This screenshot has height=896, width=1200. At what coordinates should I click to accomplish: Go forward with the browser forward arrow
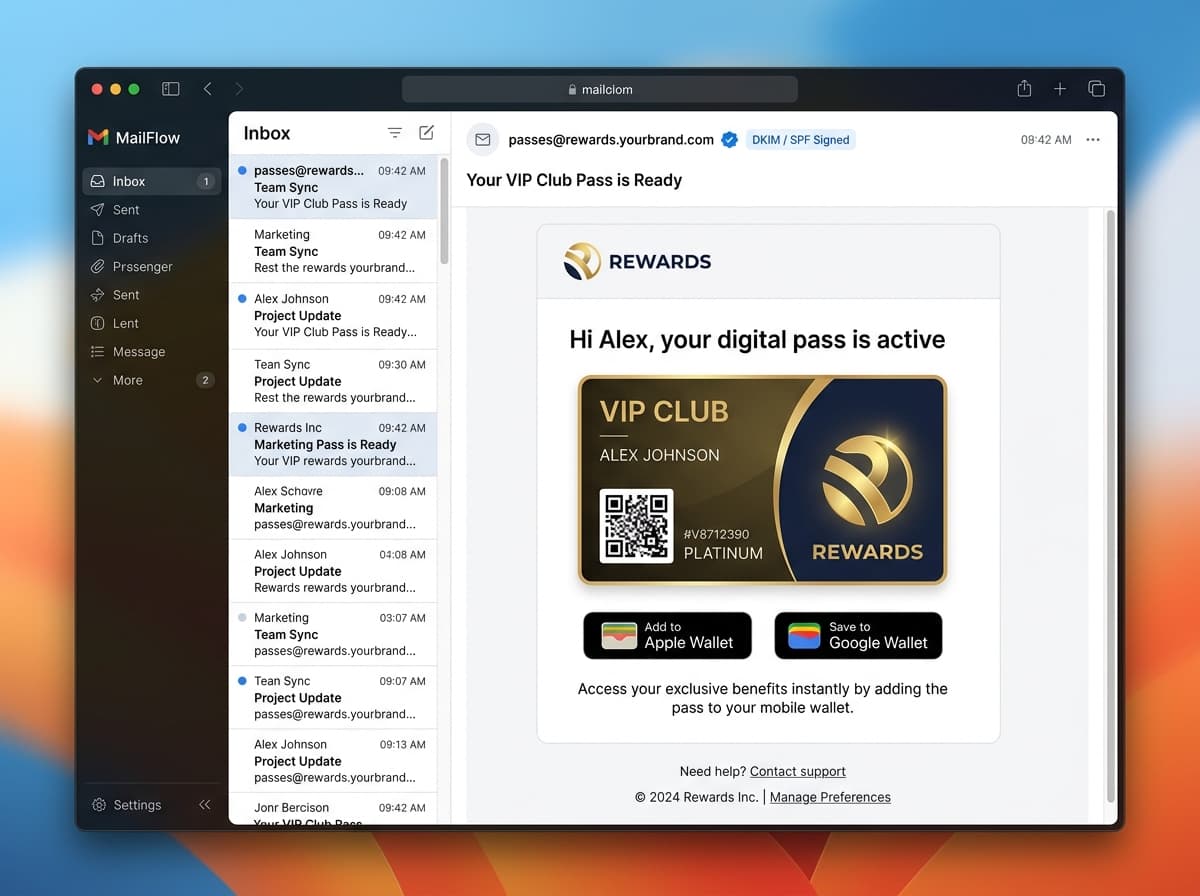coord(239,89)
